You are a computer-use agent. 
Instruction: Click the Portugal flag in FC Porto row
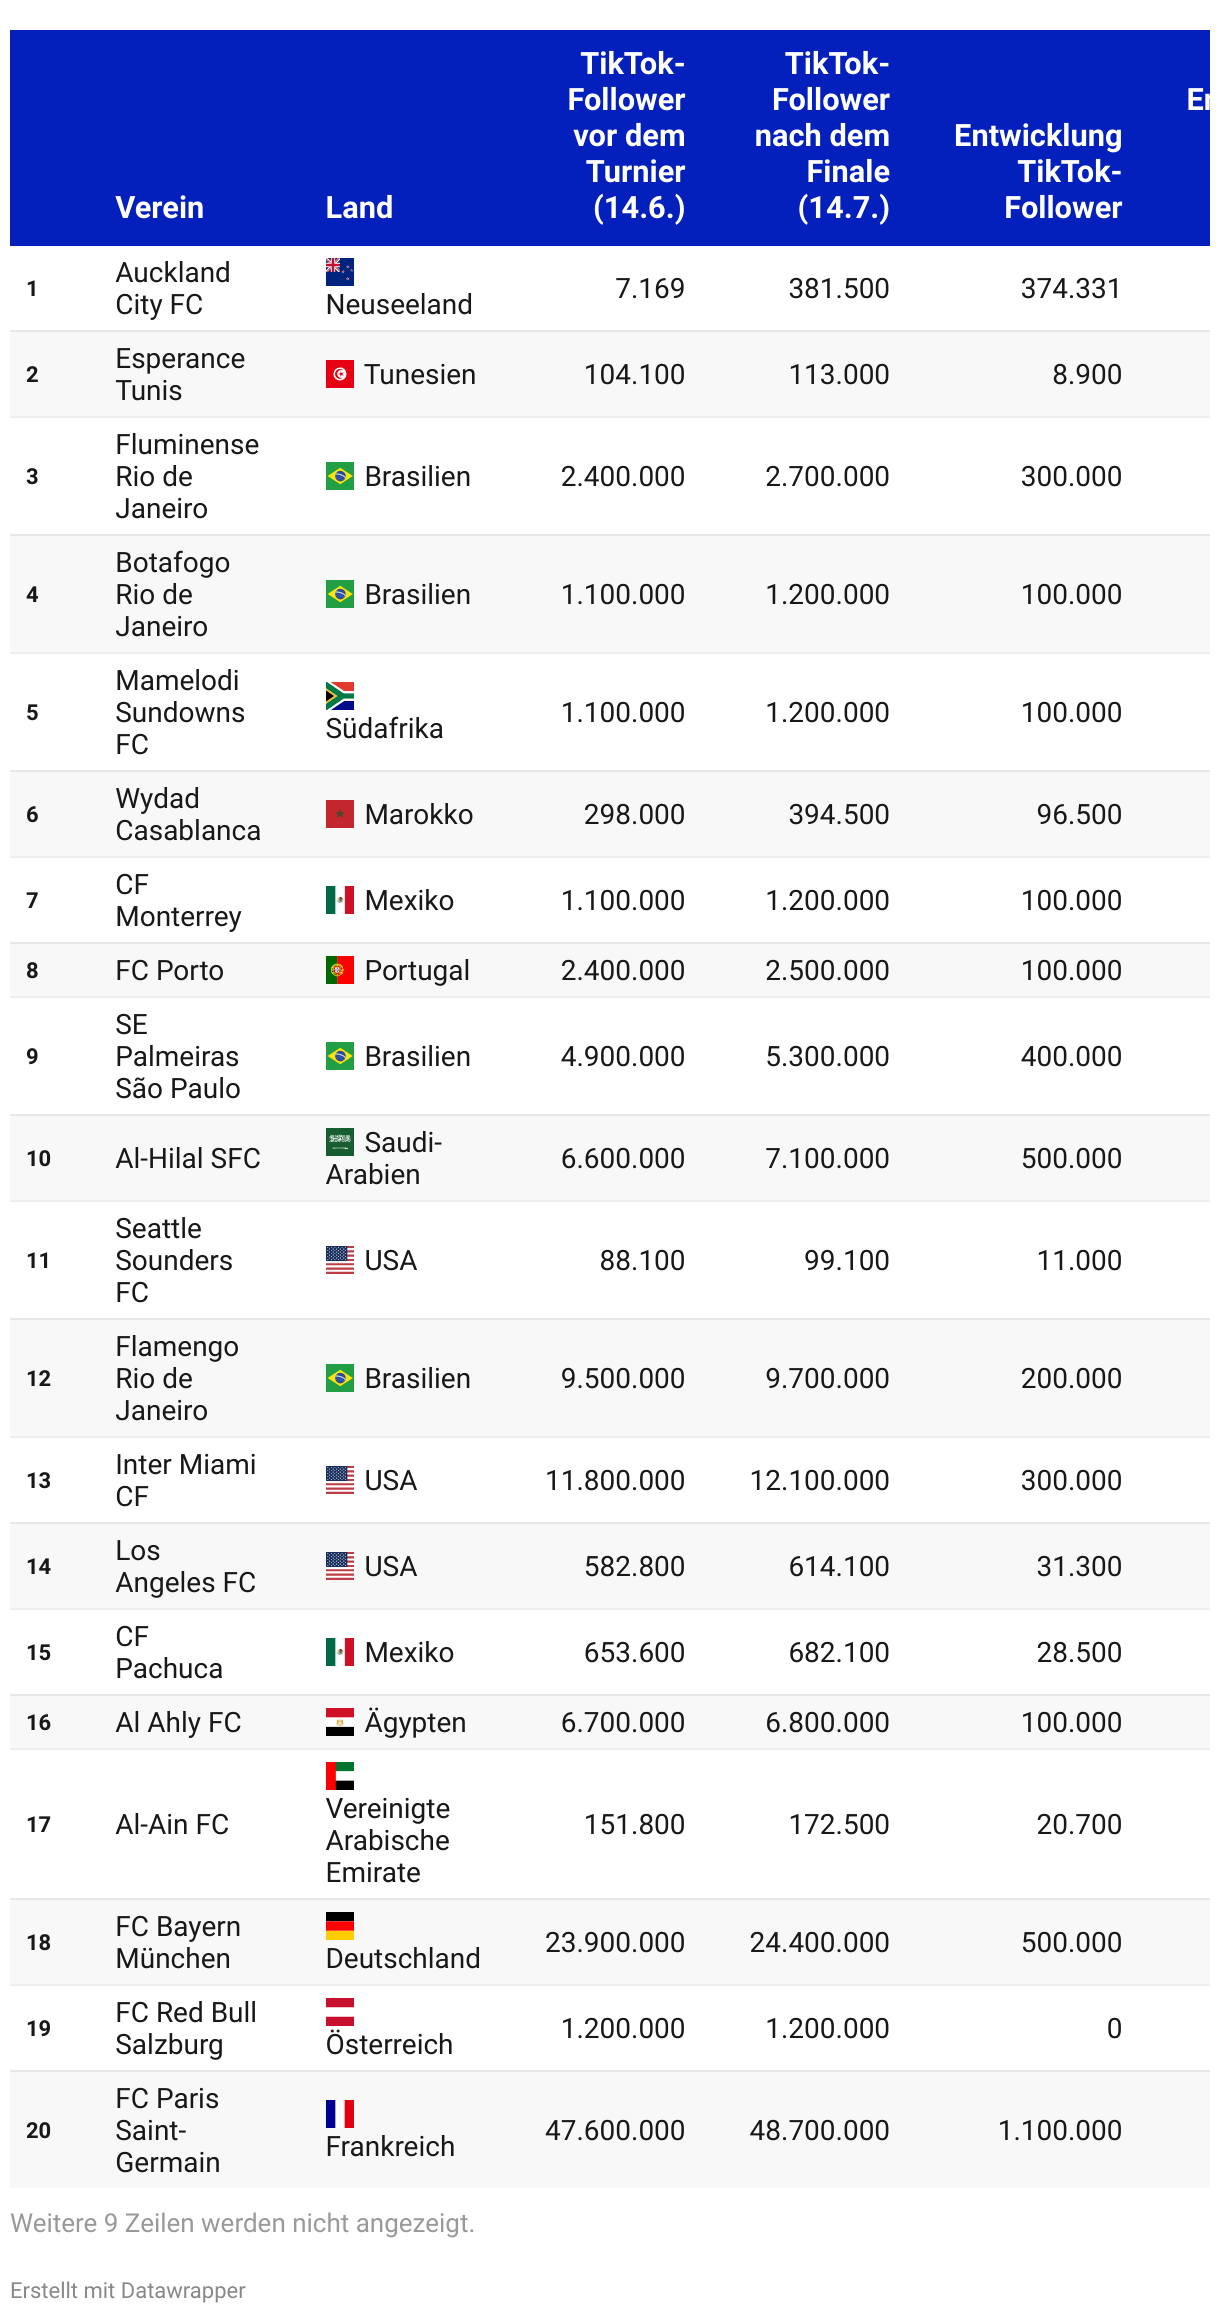pos(340,970)
